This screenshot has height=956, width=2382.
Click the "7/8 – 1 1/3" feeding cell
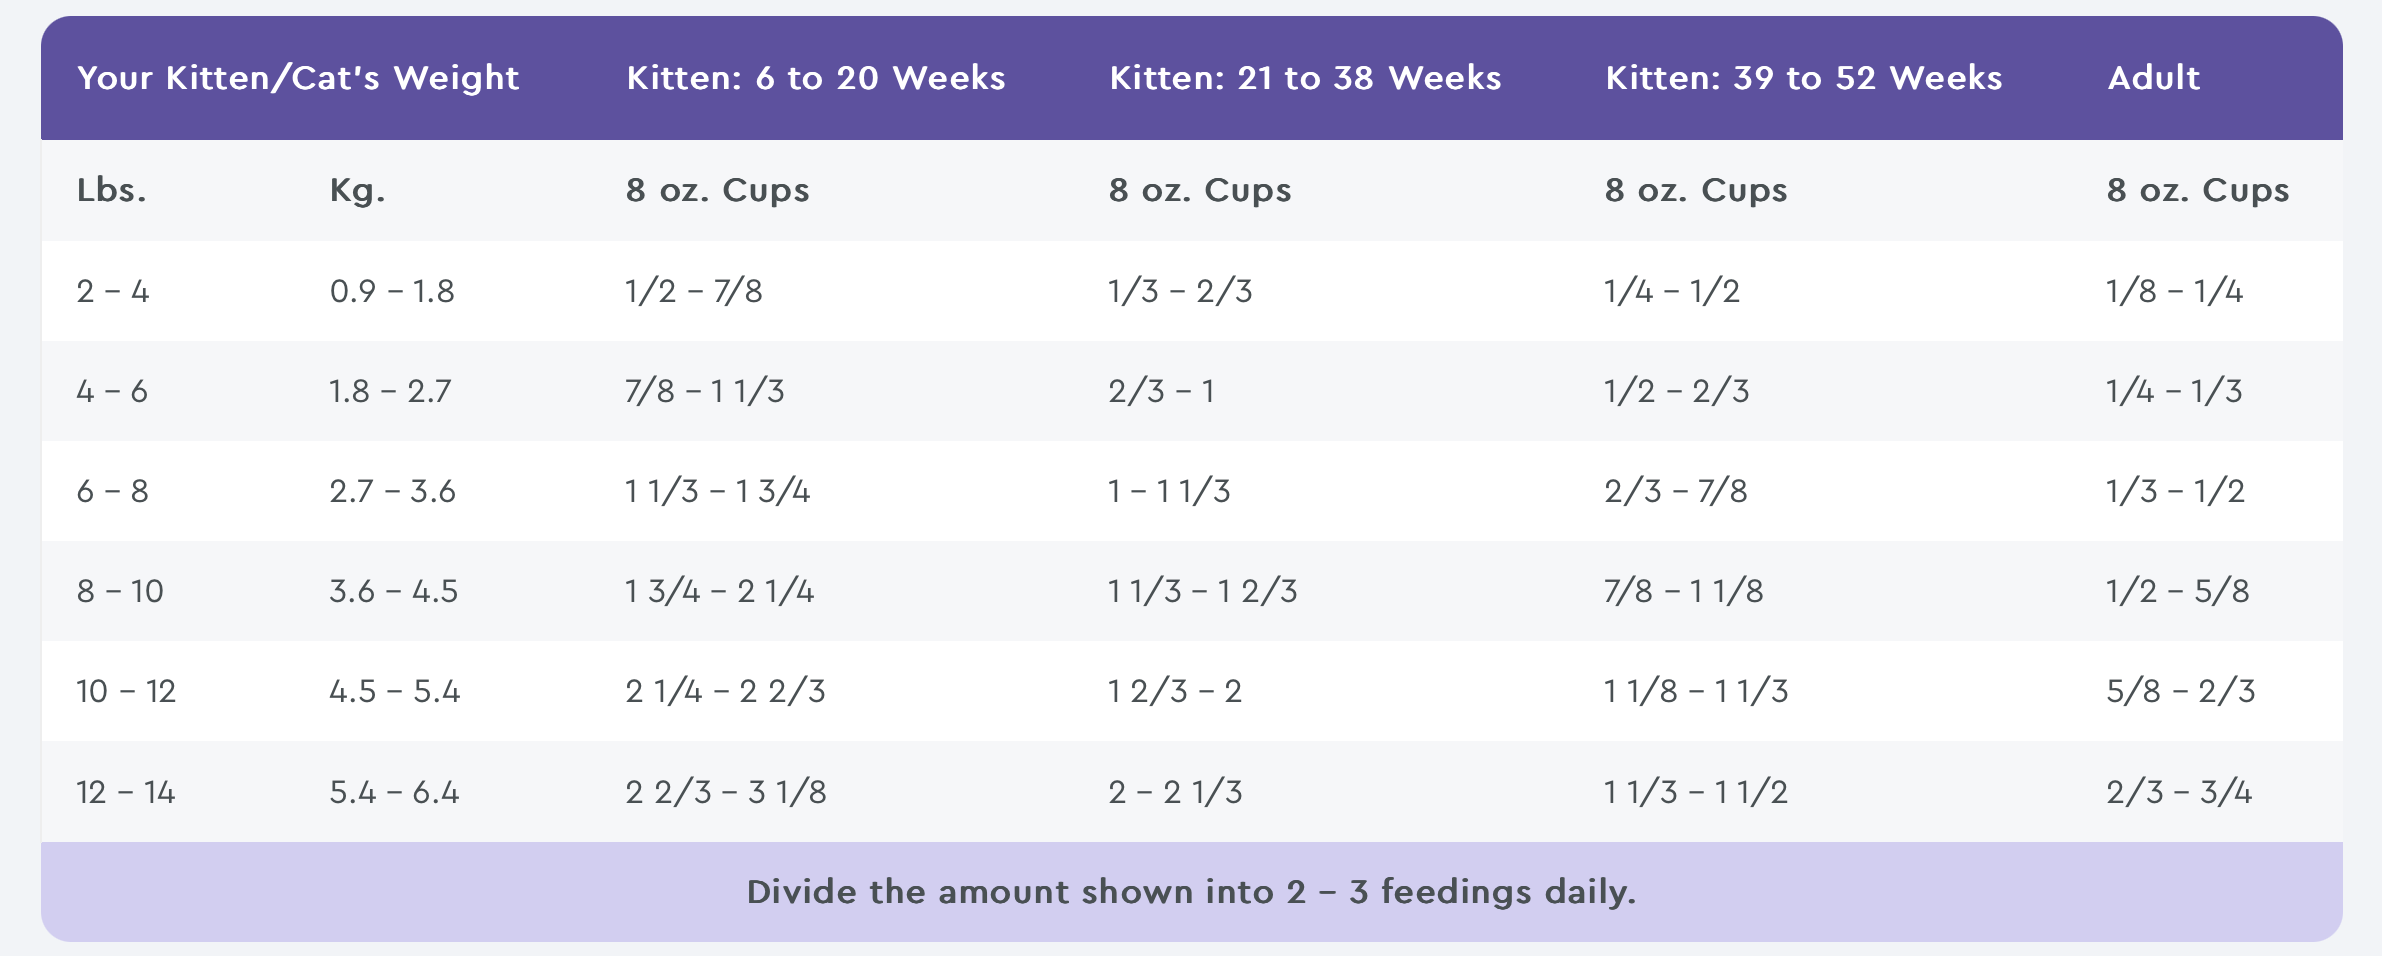(x=705, y=391)
